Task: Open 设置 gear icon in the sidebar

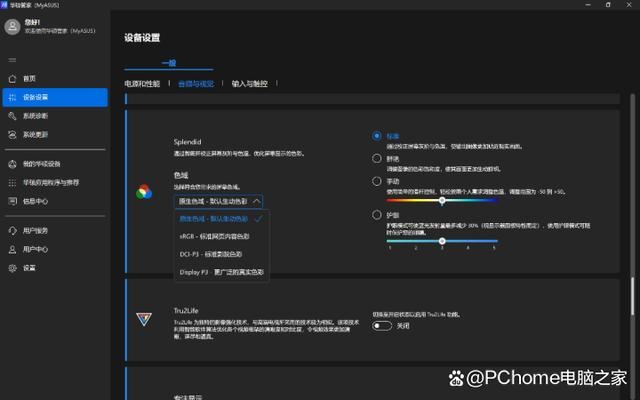Action: (12, 268)
